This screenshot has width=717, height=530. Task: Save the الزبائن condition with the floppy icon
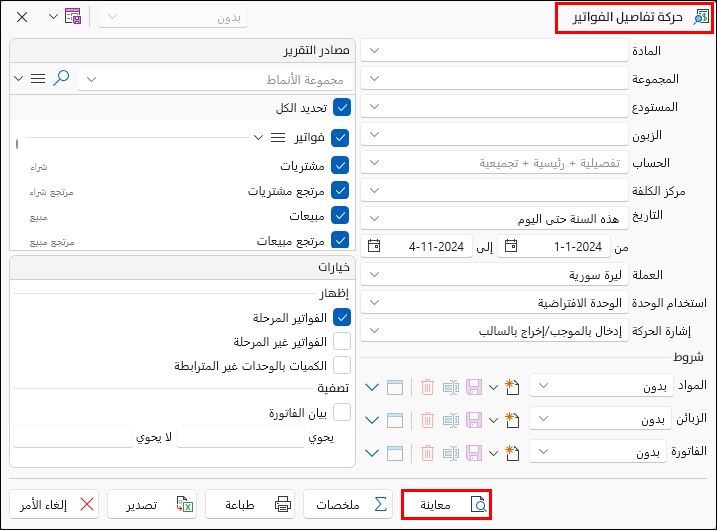[x=474, y=420]
